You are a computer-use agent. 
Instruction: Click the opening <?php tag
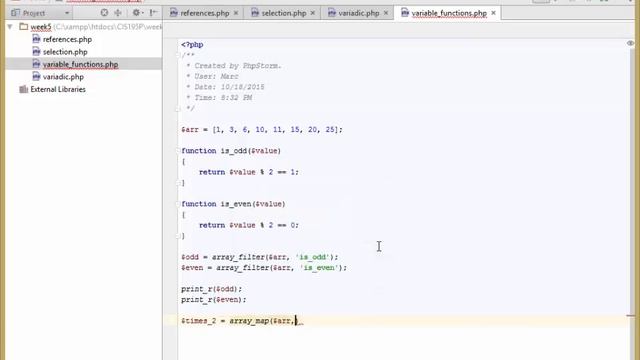point(192,44)
